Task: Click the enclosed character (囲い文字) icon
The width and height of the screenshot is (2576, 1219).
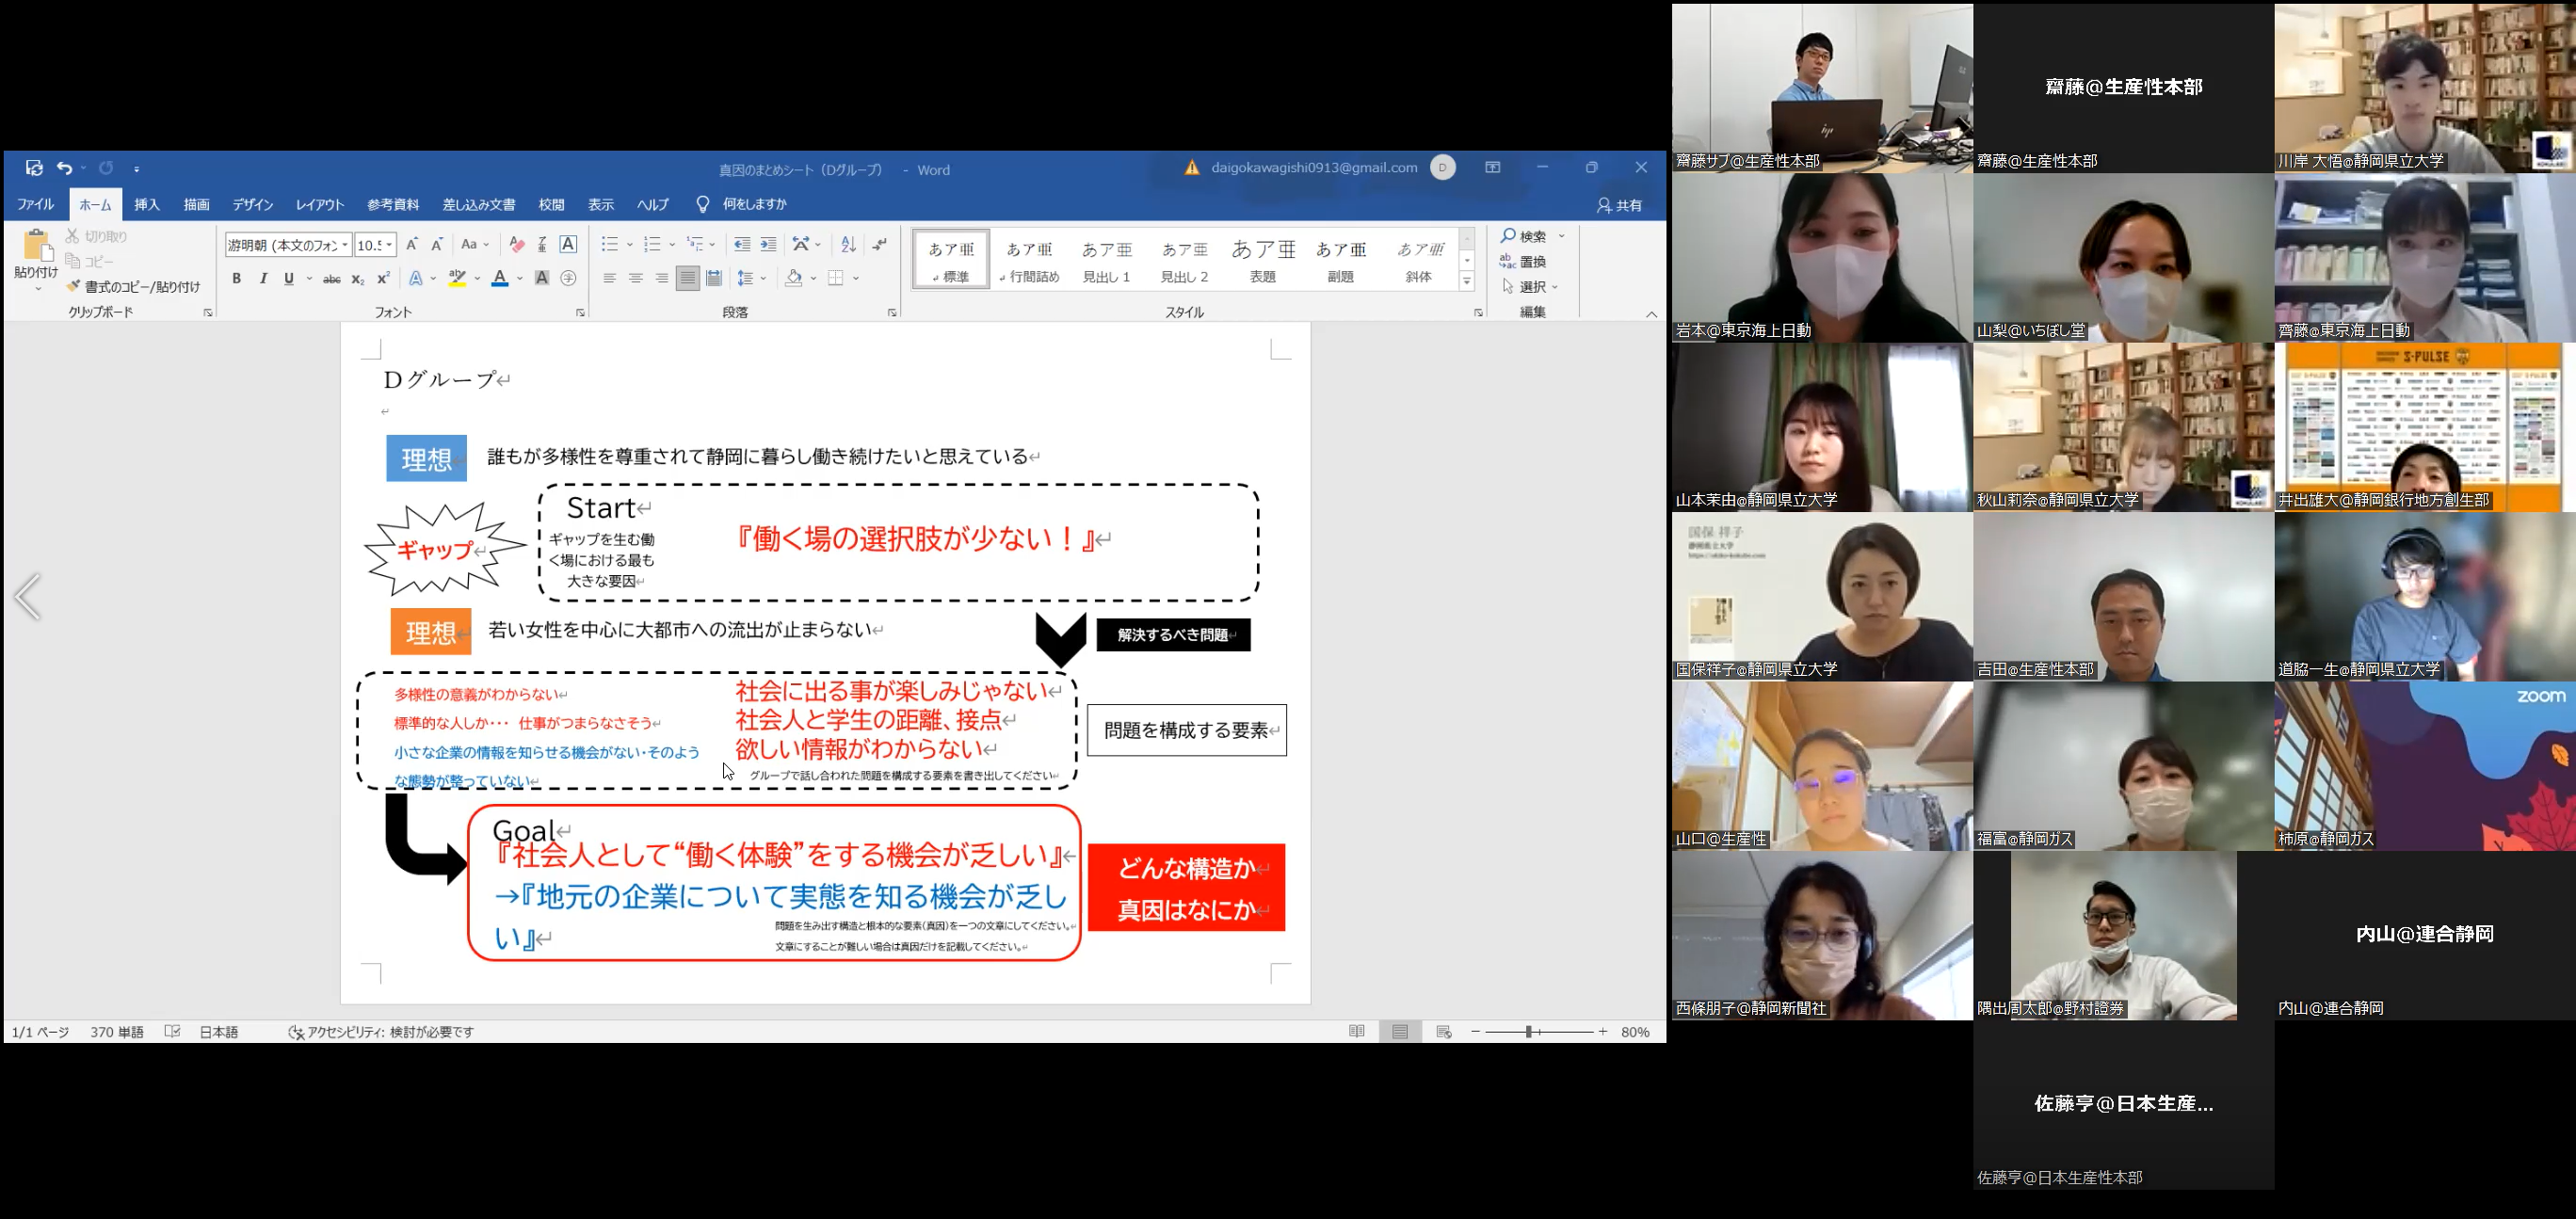Action: click(568, 279)
